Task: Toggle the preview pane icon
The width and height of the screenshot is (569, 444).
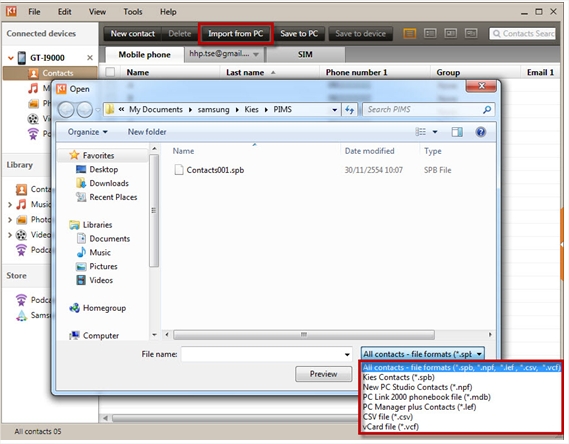Action: pos(457,132)
